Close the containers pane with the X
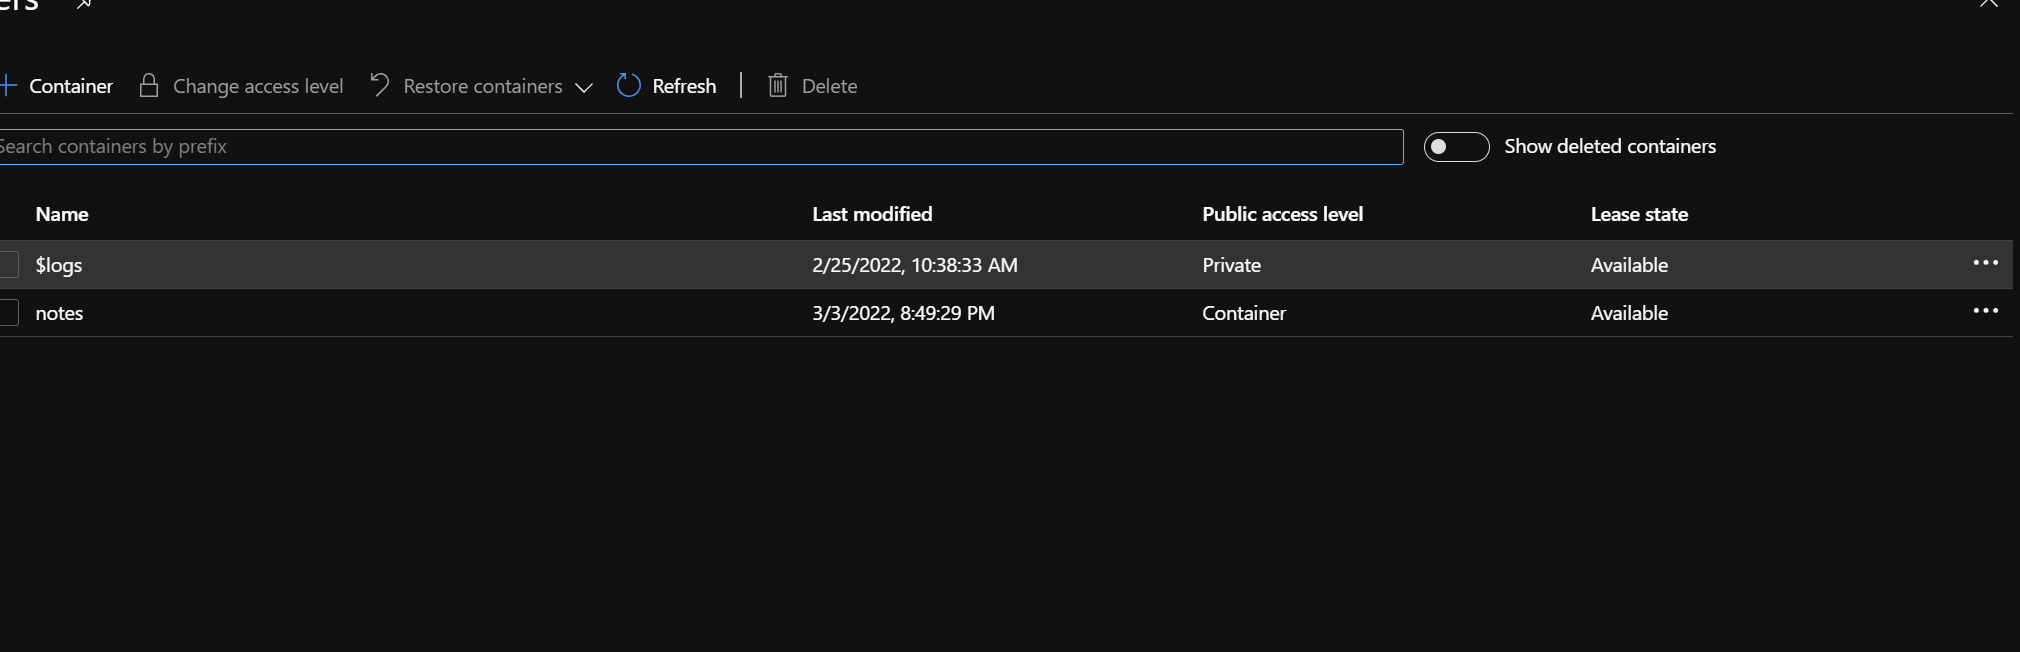The height and width of the screenshot is (652, 2020). coord(1988,4)
